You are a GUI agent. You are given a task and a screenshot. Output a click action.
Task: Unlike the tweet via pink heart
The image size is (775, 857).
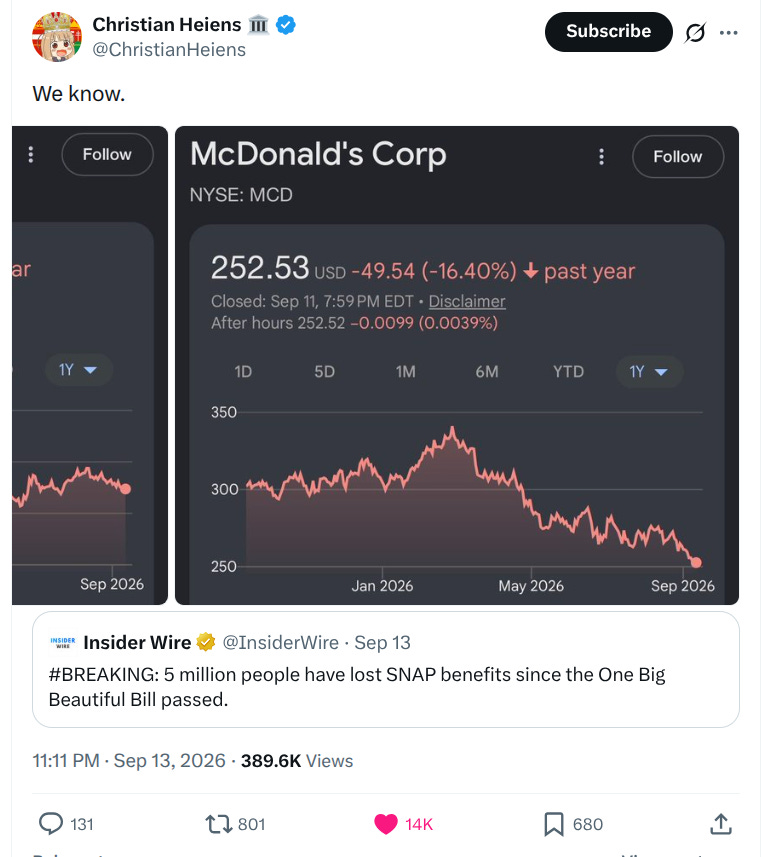click(386, 824)
